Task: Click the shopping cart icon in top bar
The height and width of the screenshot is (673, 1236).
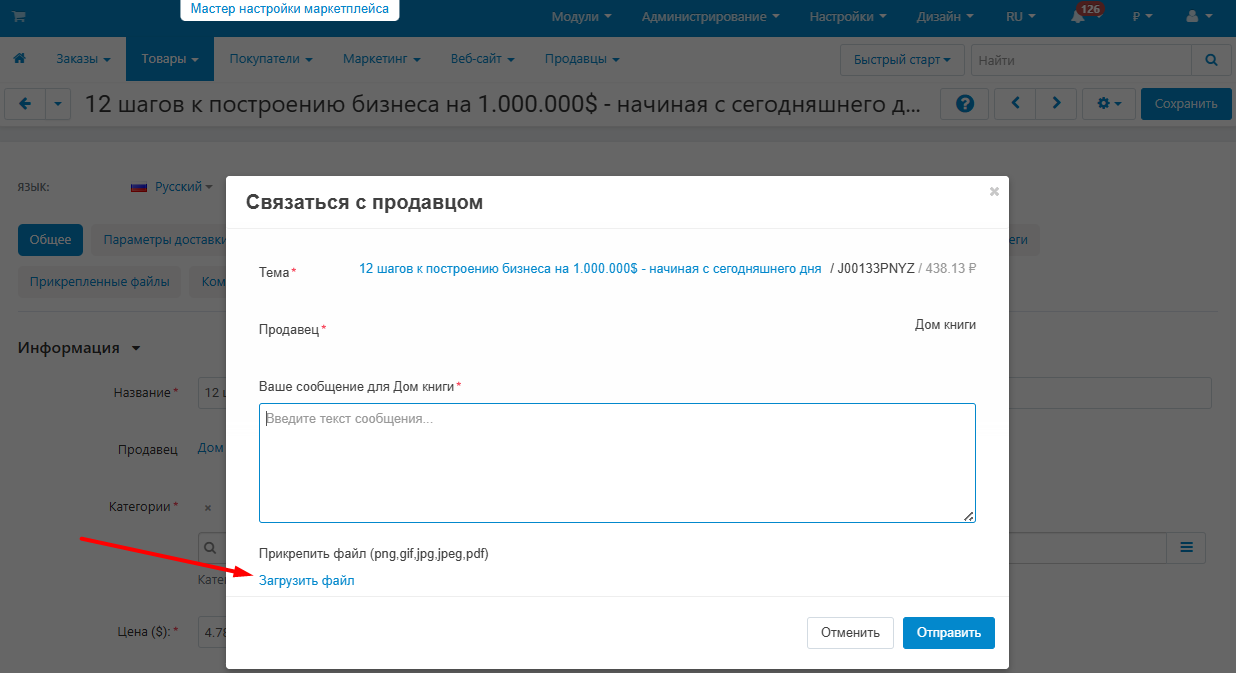Action: [19, 17]
